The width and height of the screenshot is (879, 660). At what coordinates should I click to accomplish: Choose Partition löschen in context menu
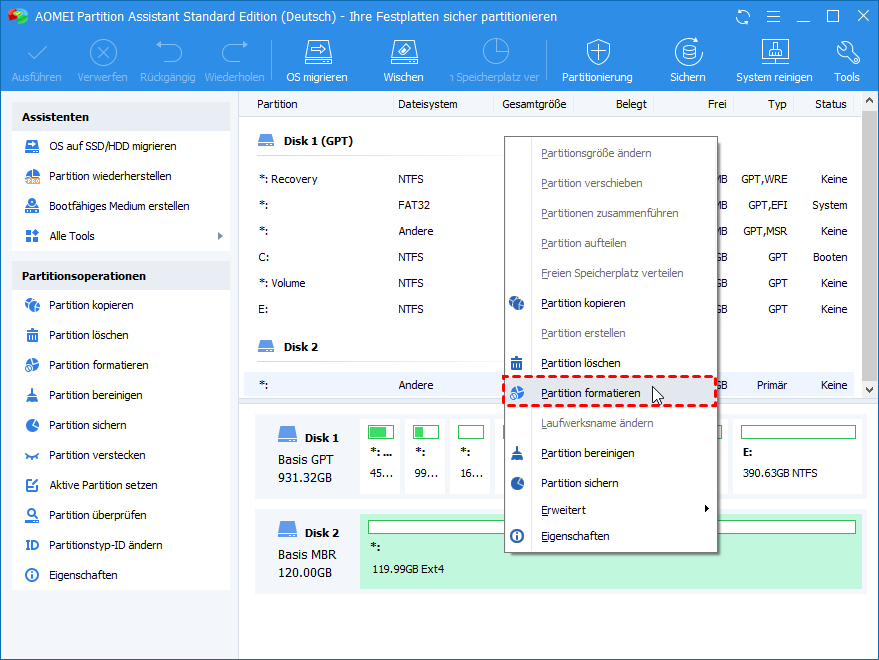tap(610, 363)
